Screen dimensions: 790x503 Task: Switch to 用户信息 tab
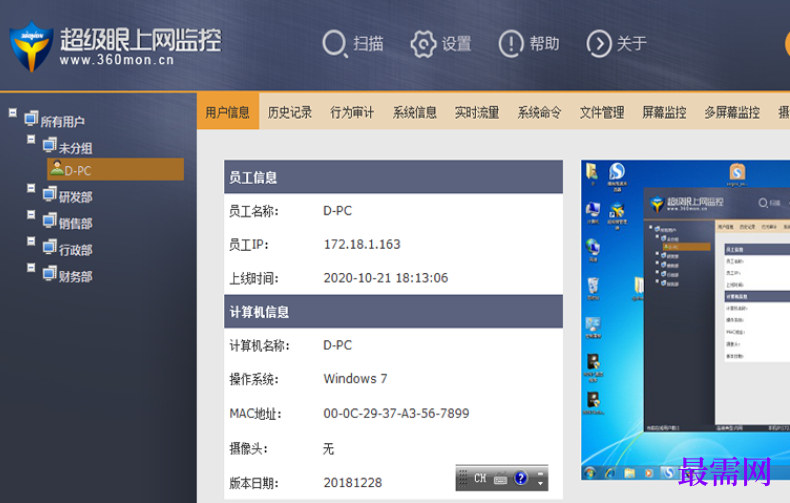pyautogui.click(x=228, y=112)
